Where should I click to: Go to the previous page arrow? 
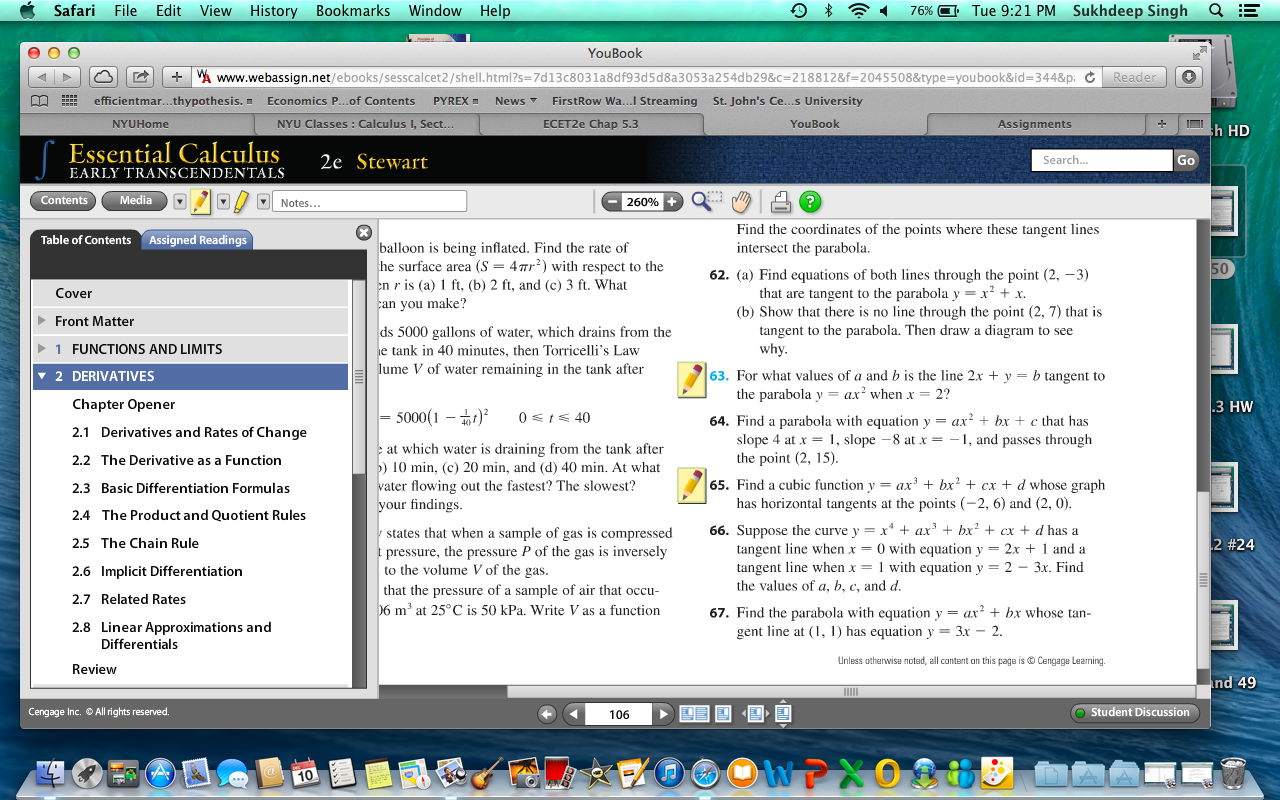[573, 714]
